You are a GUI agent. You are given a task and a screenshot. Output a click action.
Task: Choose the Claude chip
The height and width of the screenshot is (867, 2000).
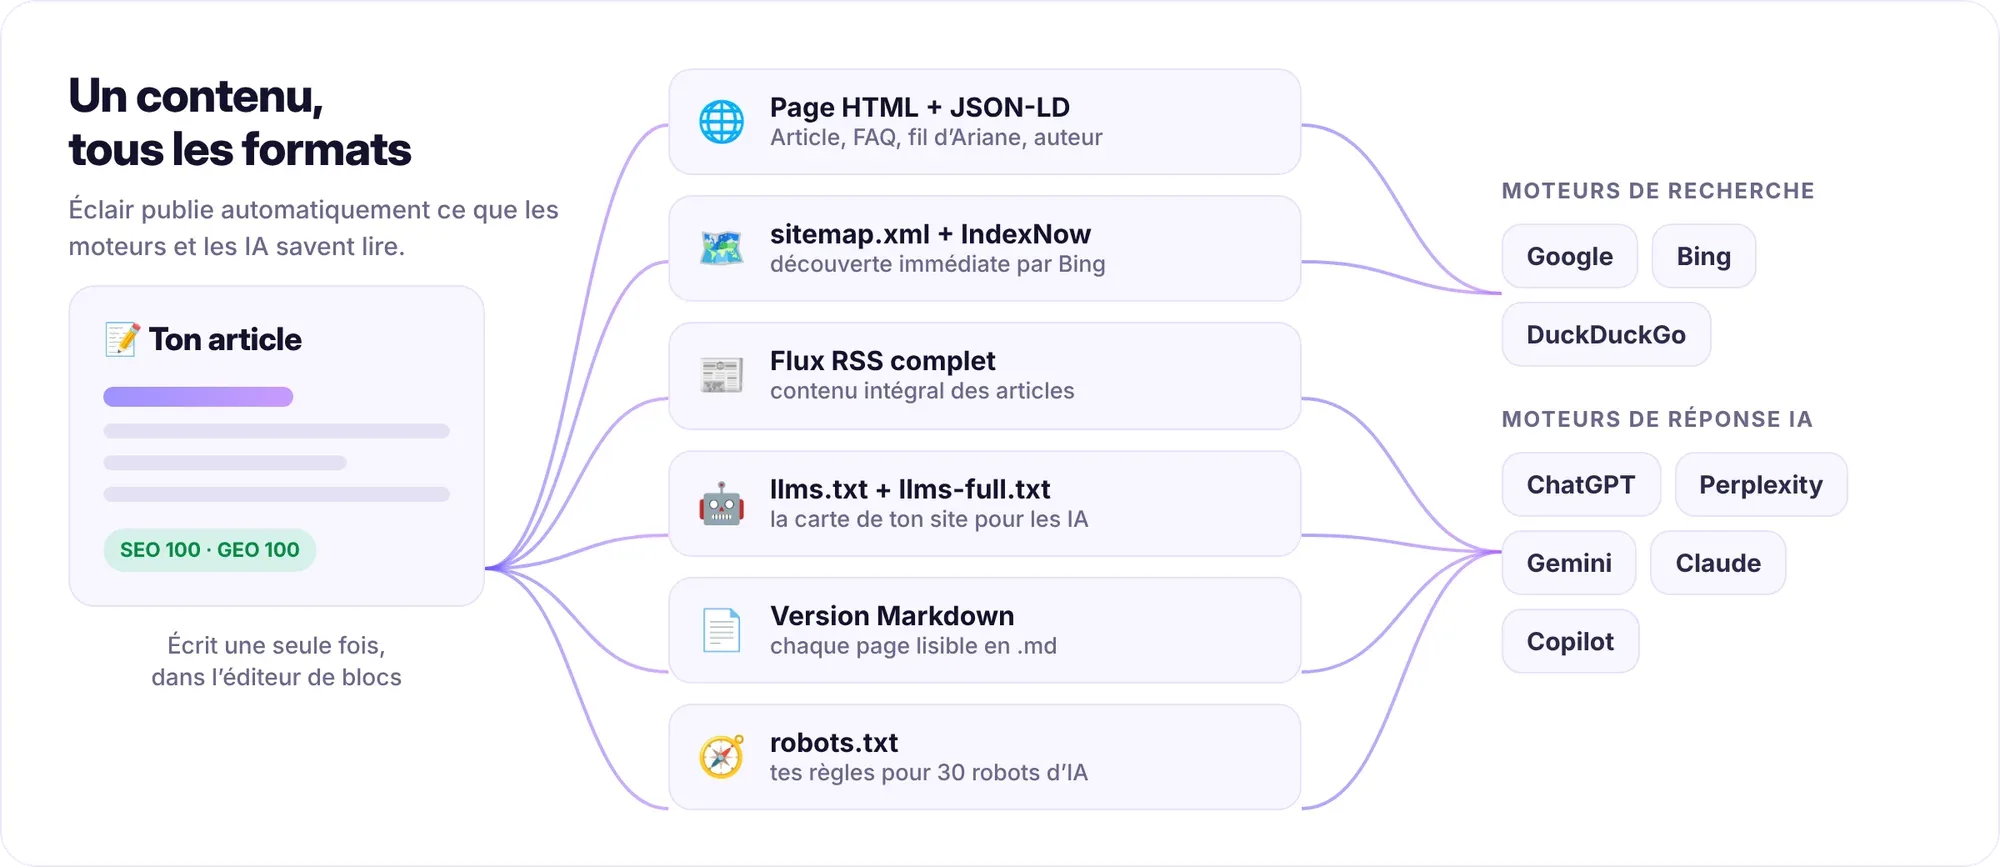click(1718, 562)
